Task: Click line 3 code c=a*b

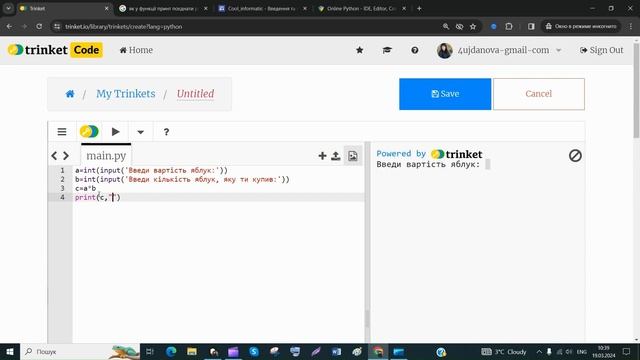Action: (x=85, y=188)
